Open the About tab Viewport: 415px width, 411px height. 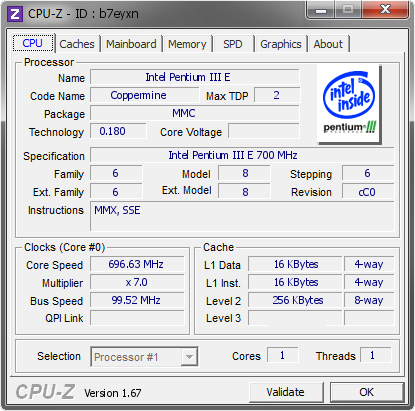pyautogui.click(x=328, y=44)
